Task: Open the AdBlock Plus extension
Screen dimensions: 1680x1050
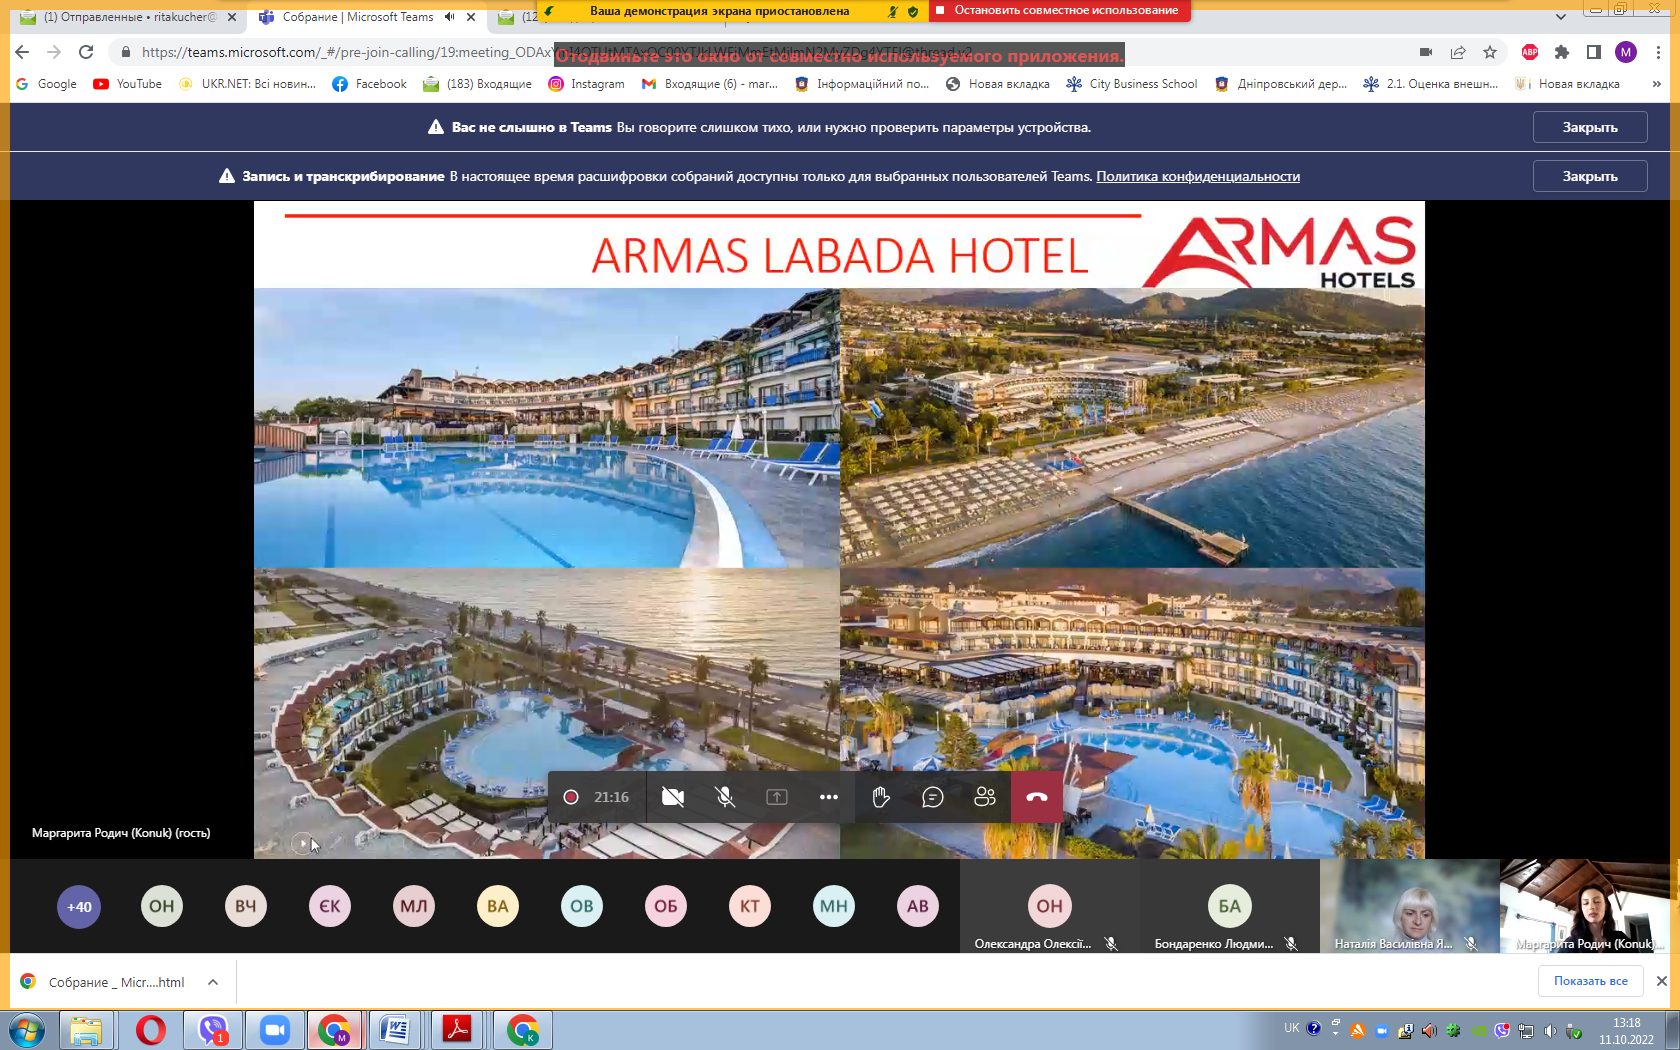Action: click(x=1530, y=52)
